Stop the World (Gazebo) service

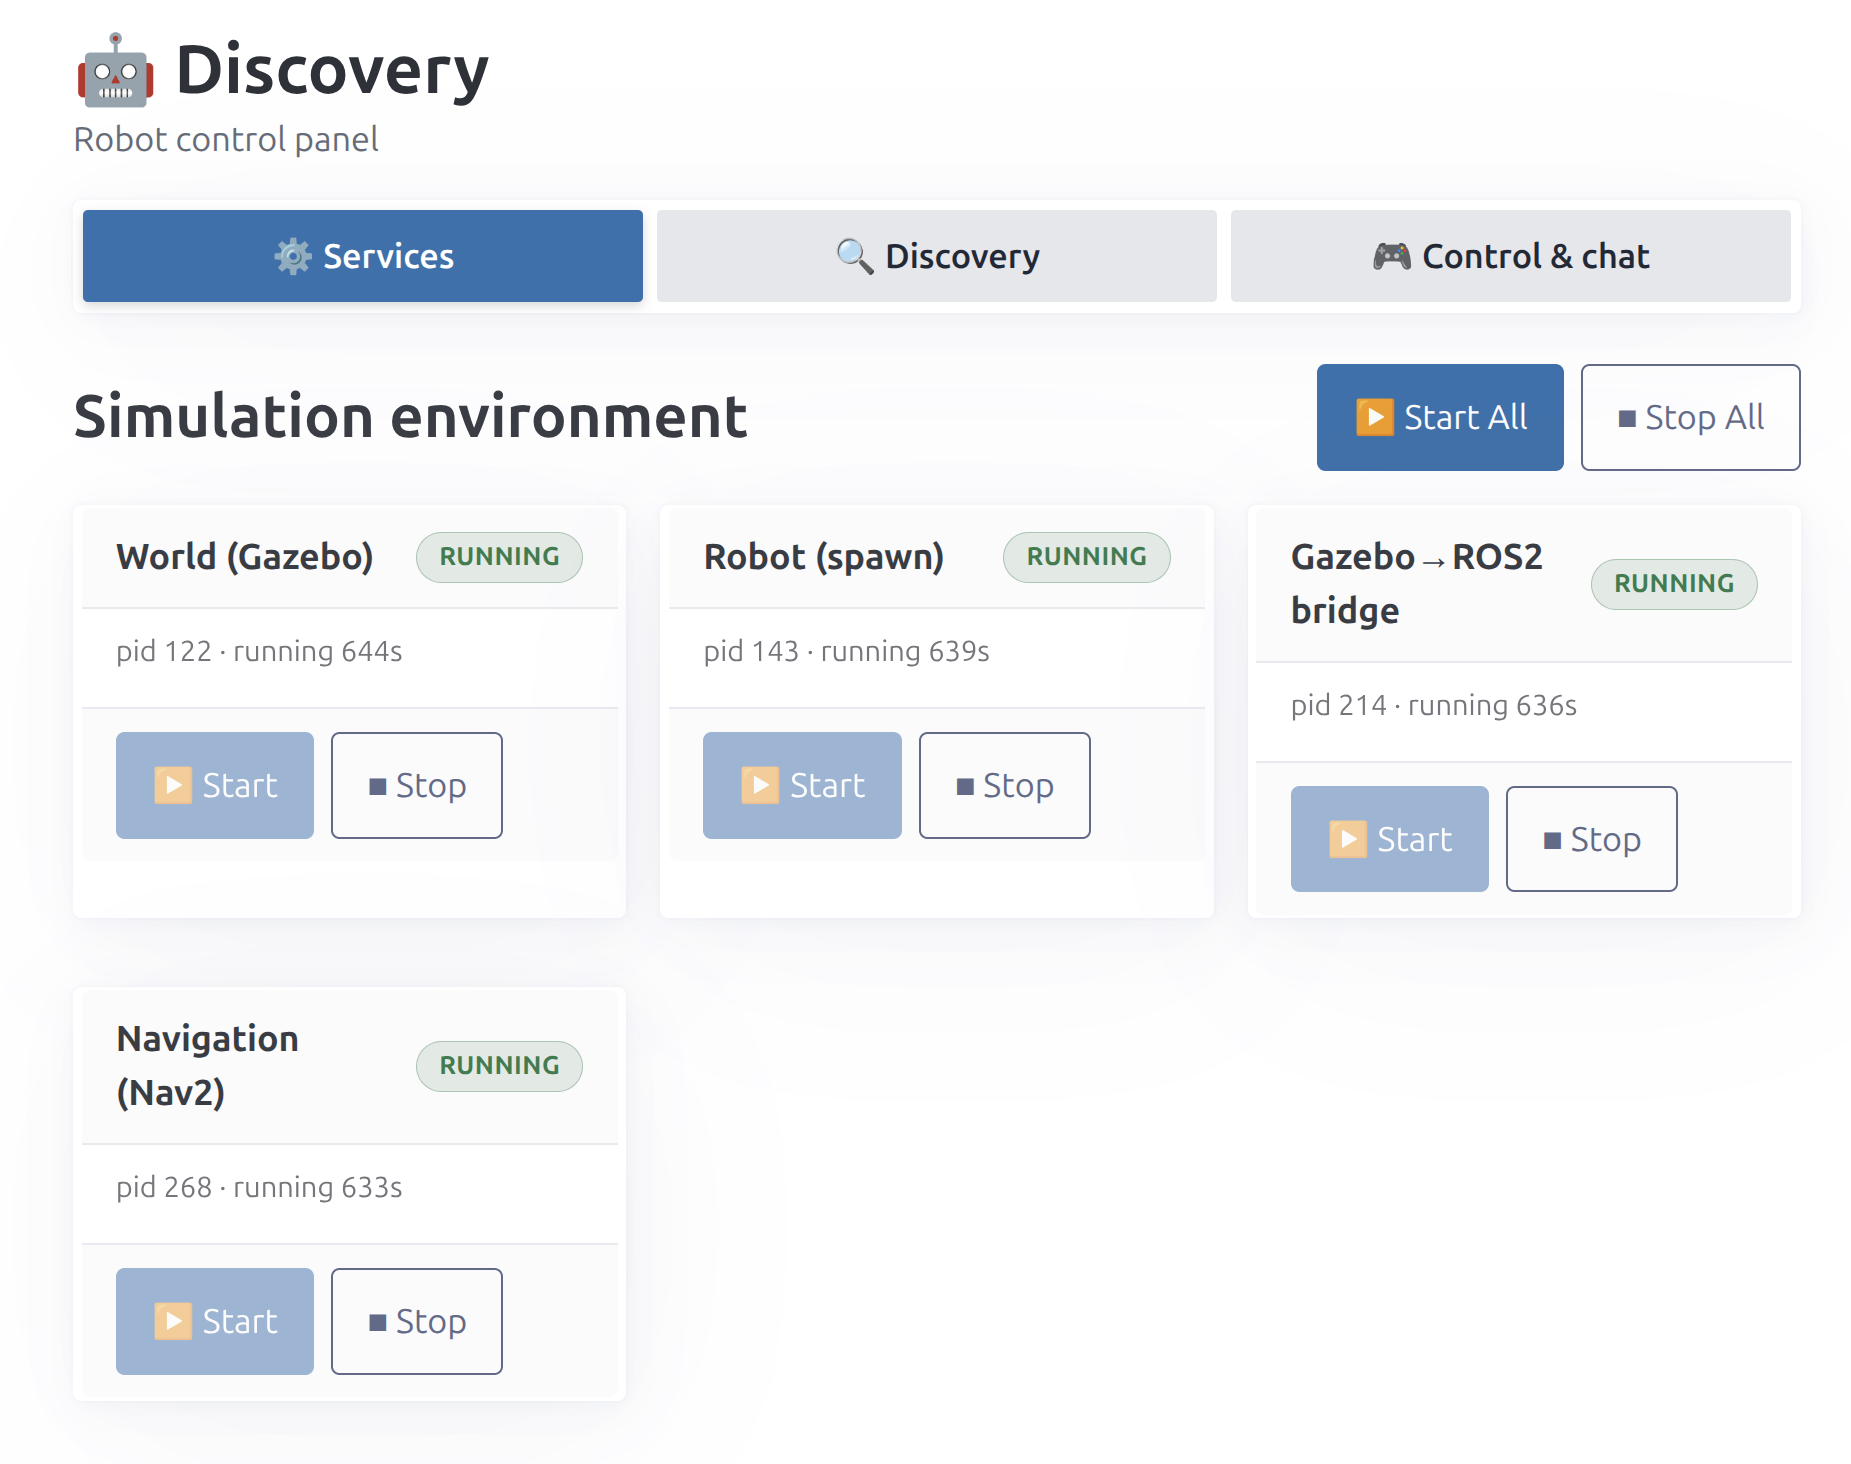(417, 785)
